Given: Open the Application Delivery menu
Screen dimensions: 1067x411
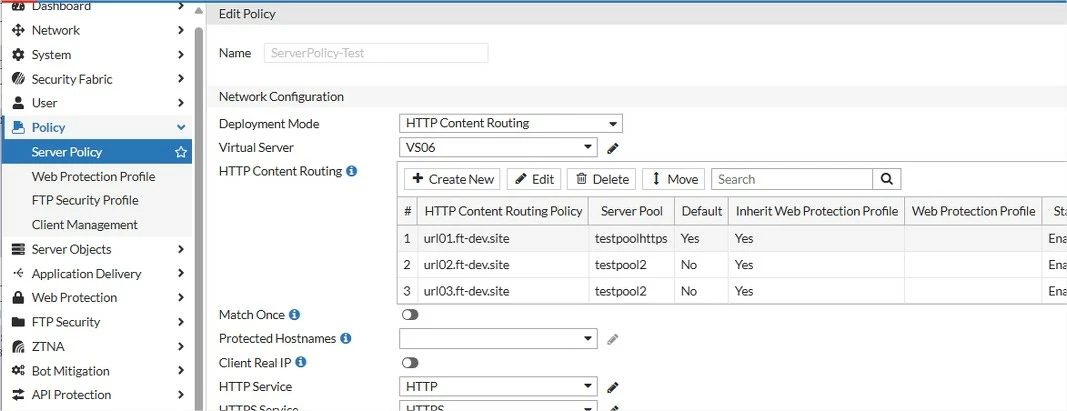Looking at the screenshot, I should [x=97, y=274].
